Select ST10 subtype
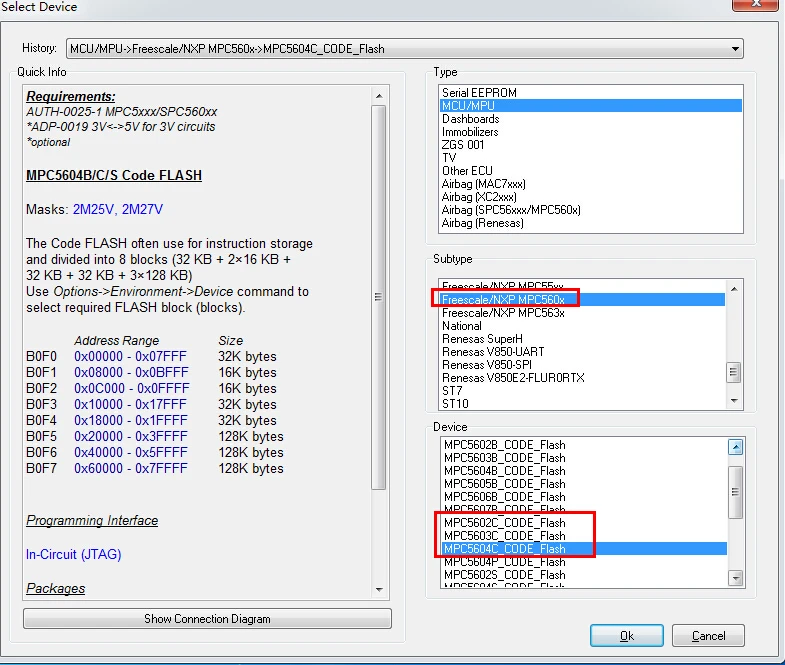The height and width of the screenshot is (665, 785). coord(582,404)
